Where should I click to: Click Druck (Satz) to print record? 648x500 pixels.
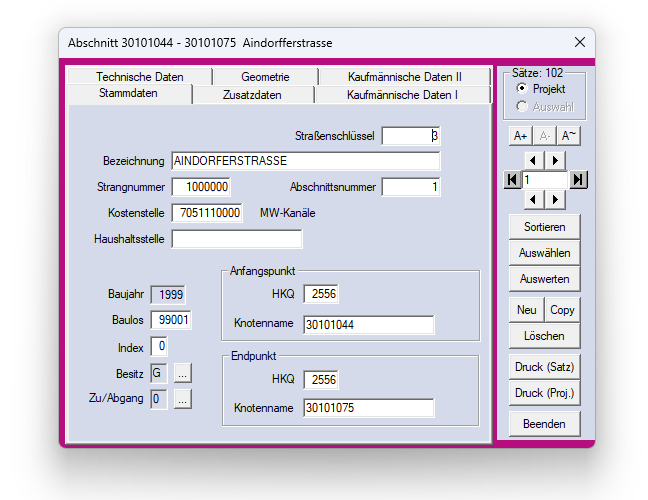pos(545,367)
